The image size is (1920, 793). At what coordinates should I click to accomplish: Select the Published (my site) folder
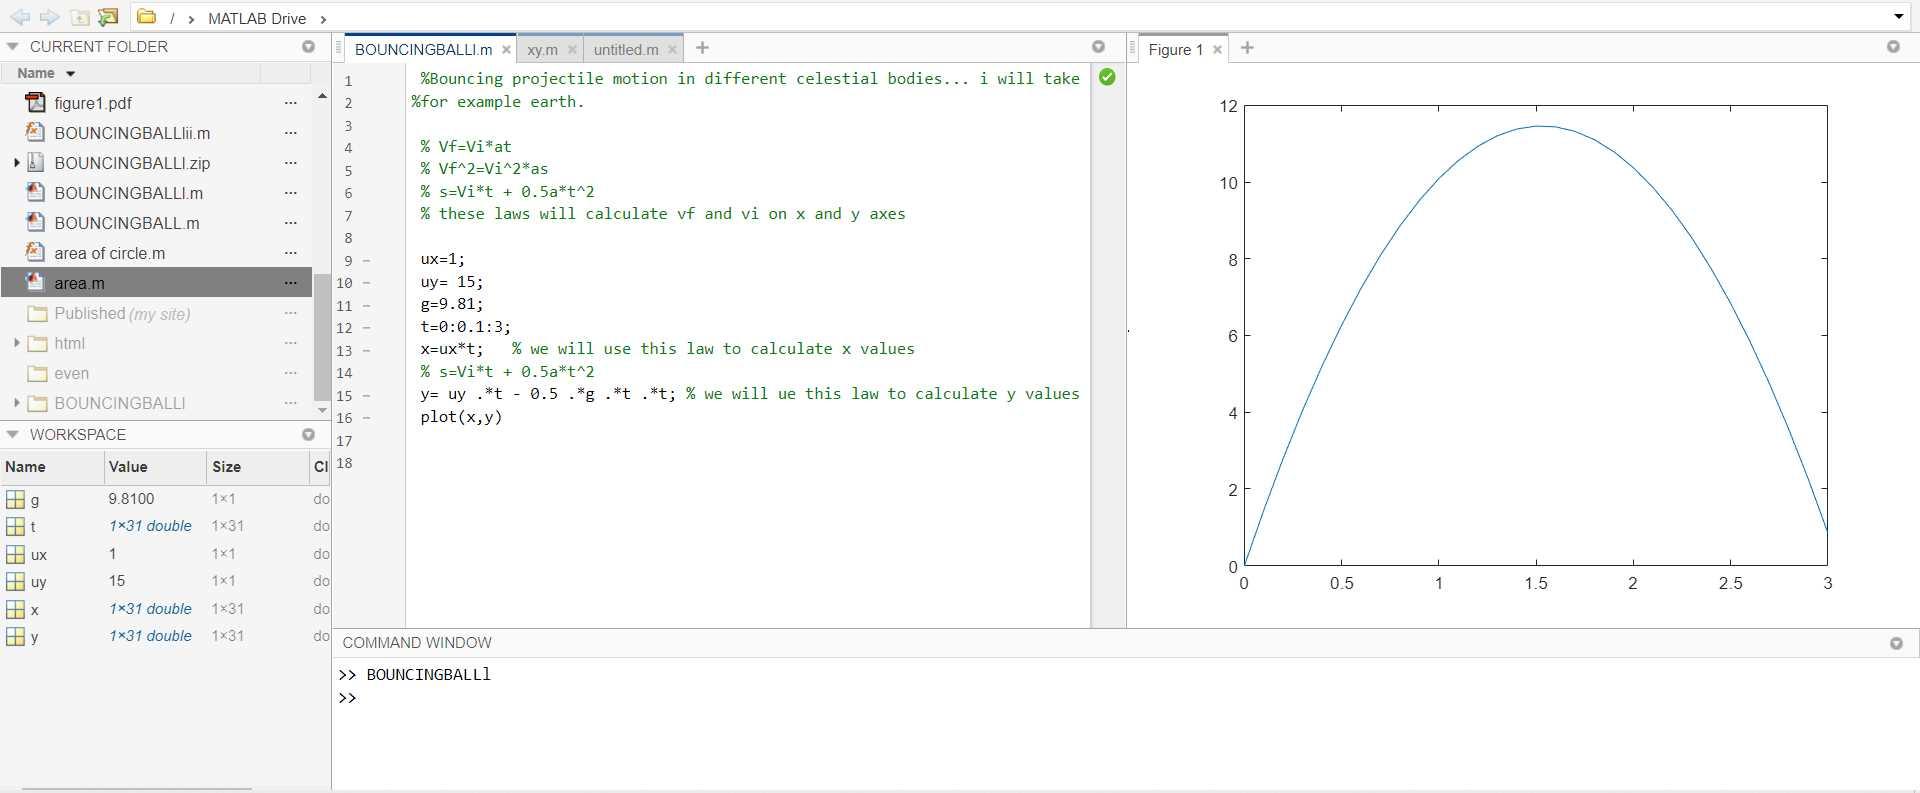[x=122, y=313]
